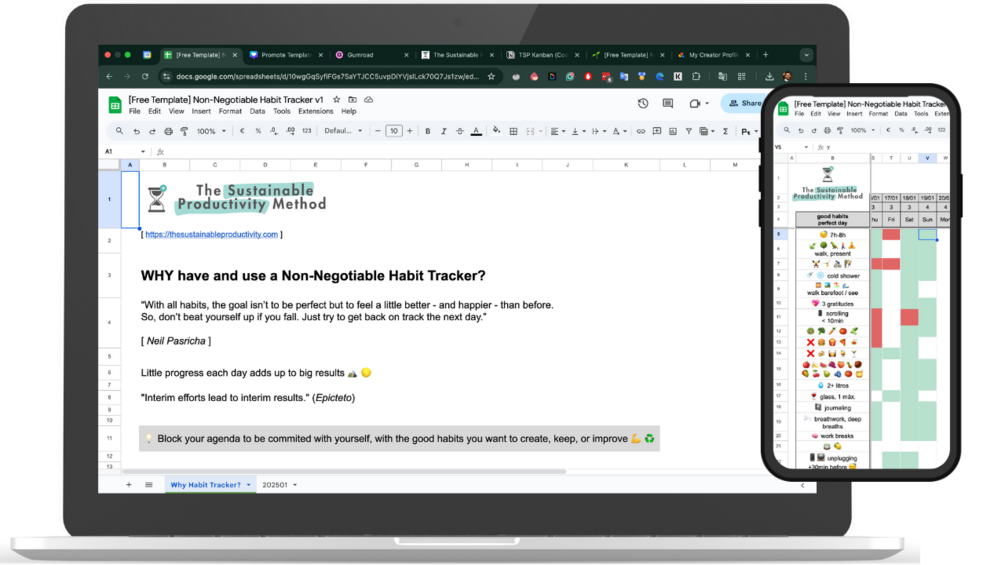The width and height of the screenshot is (1005, 565).
Task: Open the zoom 100% dropdown in laptop toolbar
Action: [211, 131]
